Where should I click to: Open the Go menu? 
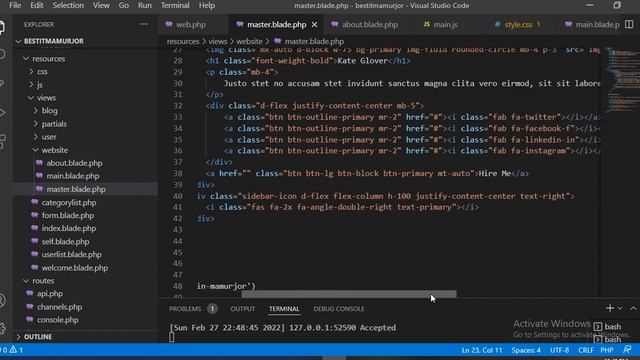[x=123, y=5]
